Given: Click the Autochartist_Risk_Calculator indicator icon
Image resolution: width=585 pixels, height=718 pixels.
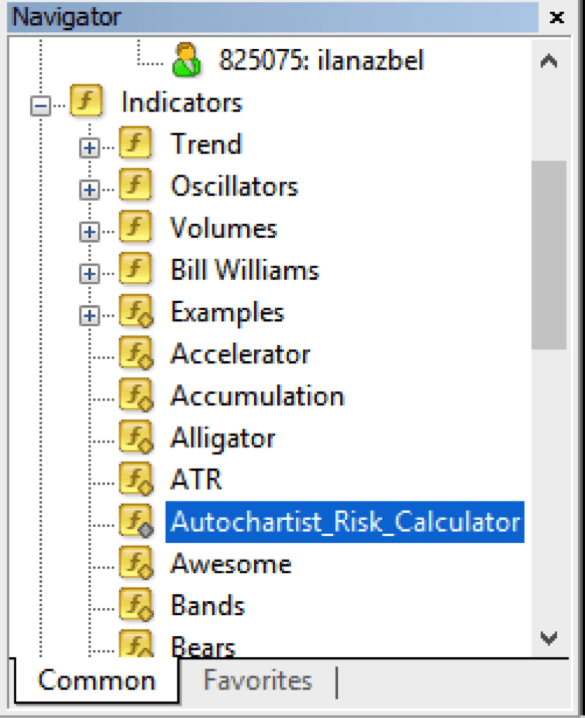Looking at the screenshot, I should pos(135,521).
